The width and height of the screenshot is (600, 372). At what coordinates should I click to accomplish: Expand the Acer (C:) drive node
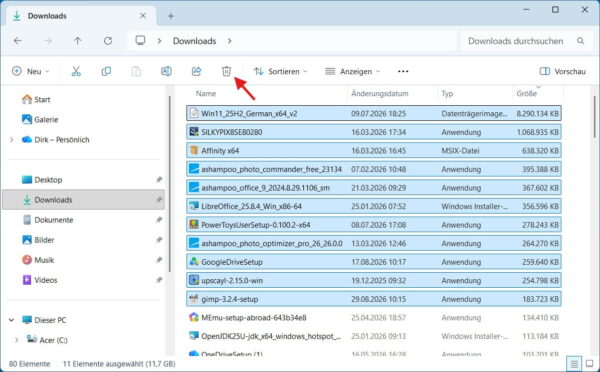coord(16,340)
